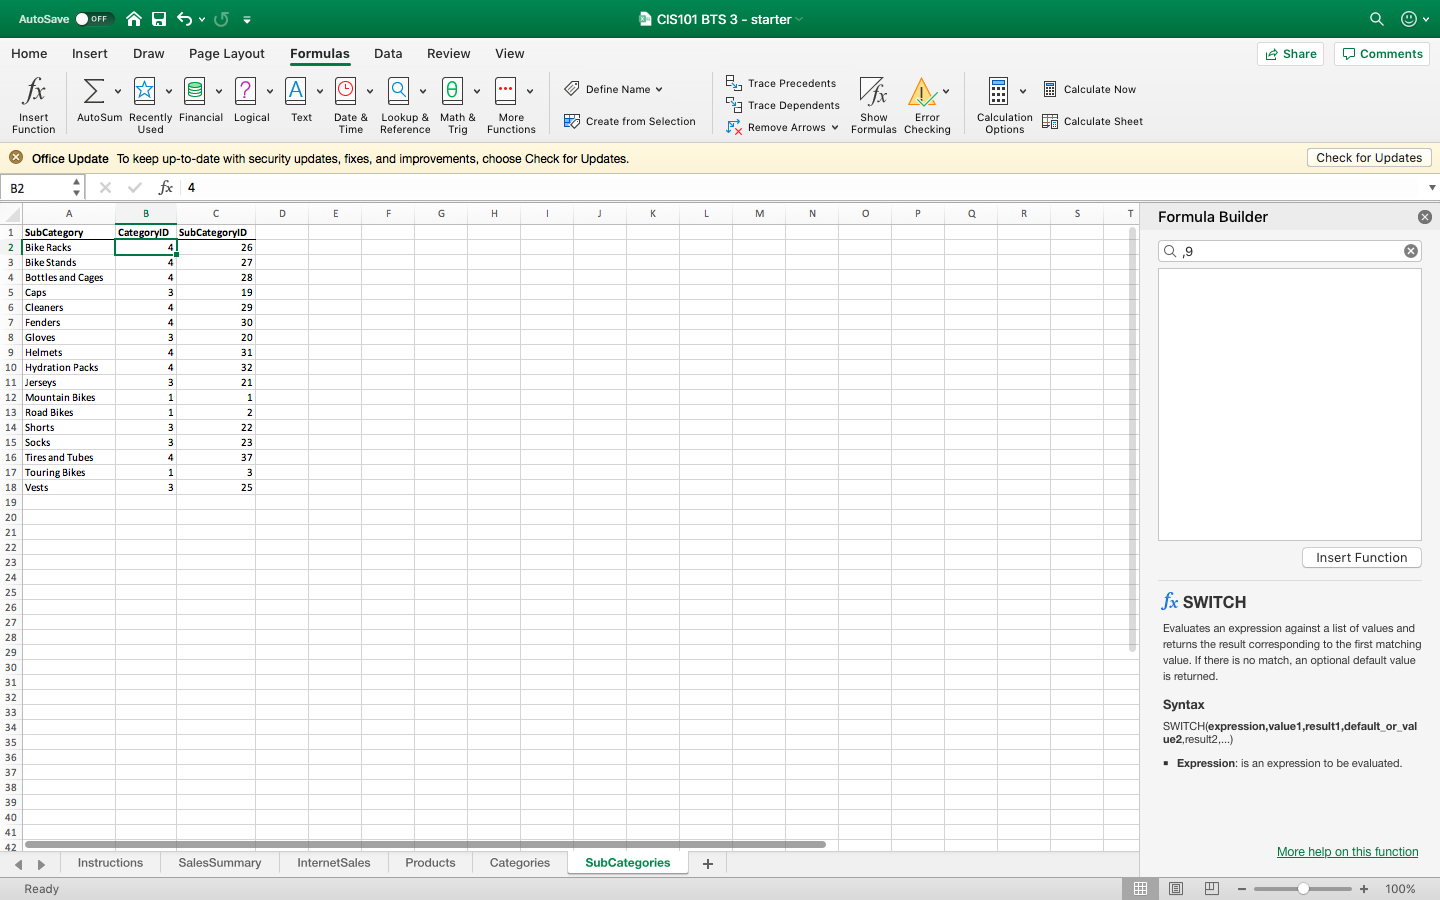Open the Home ribbon tab
The width and height of the screenshot is (1440, 900).
tap(29, 54)
